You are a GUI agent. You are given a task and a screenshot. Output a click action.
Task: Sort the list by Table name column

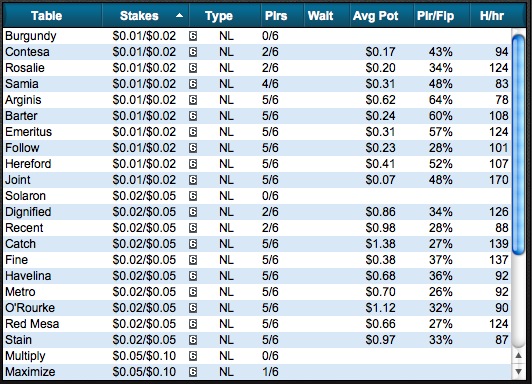[x=46, y=16]
